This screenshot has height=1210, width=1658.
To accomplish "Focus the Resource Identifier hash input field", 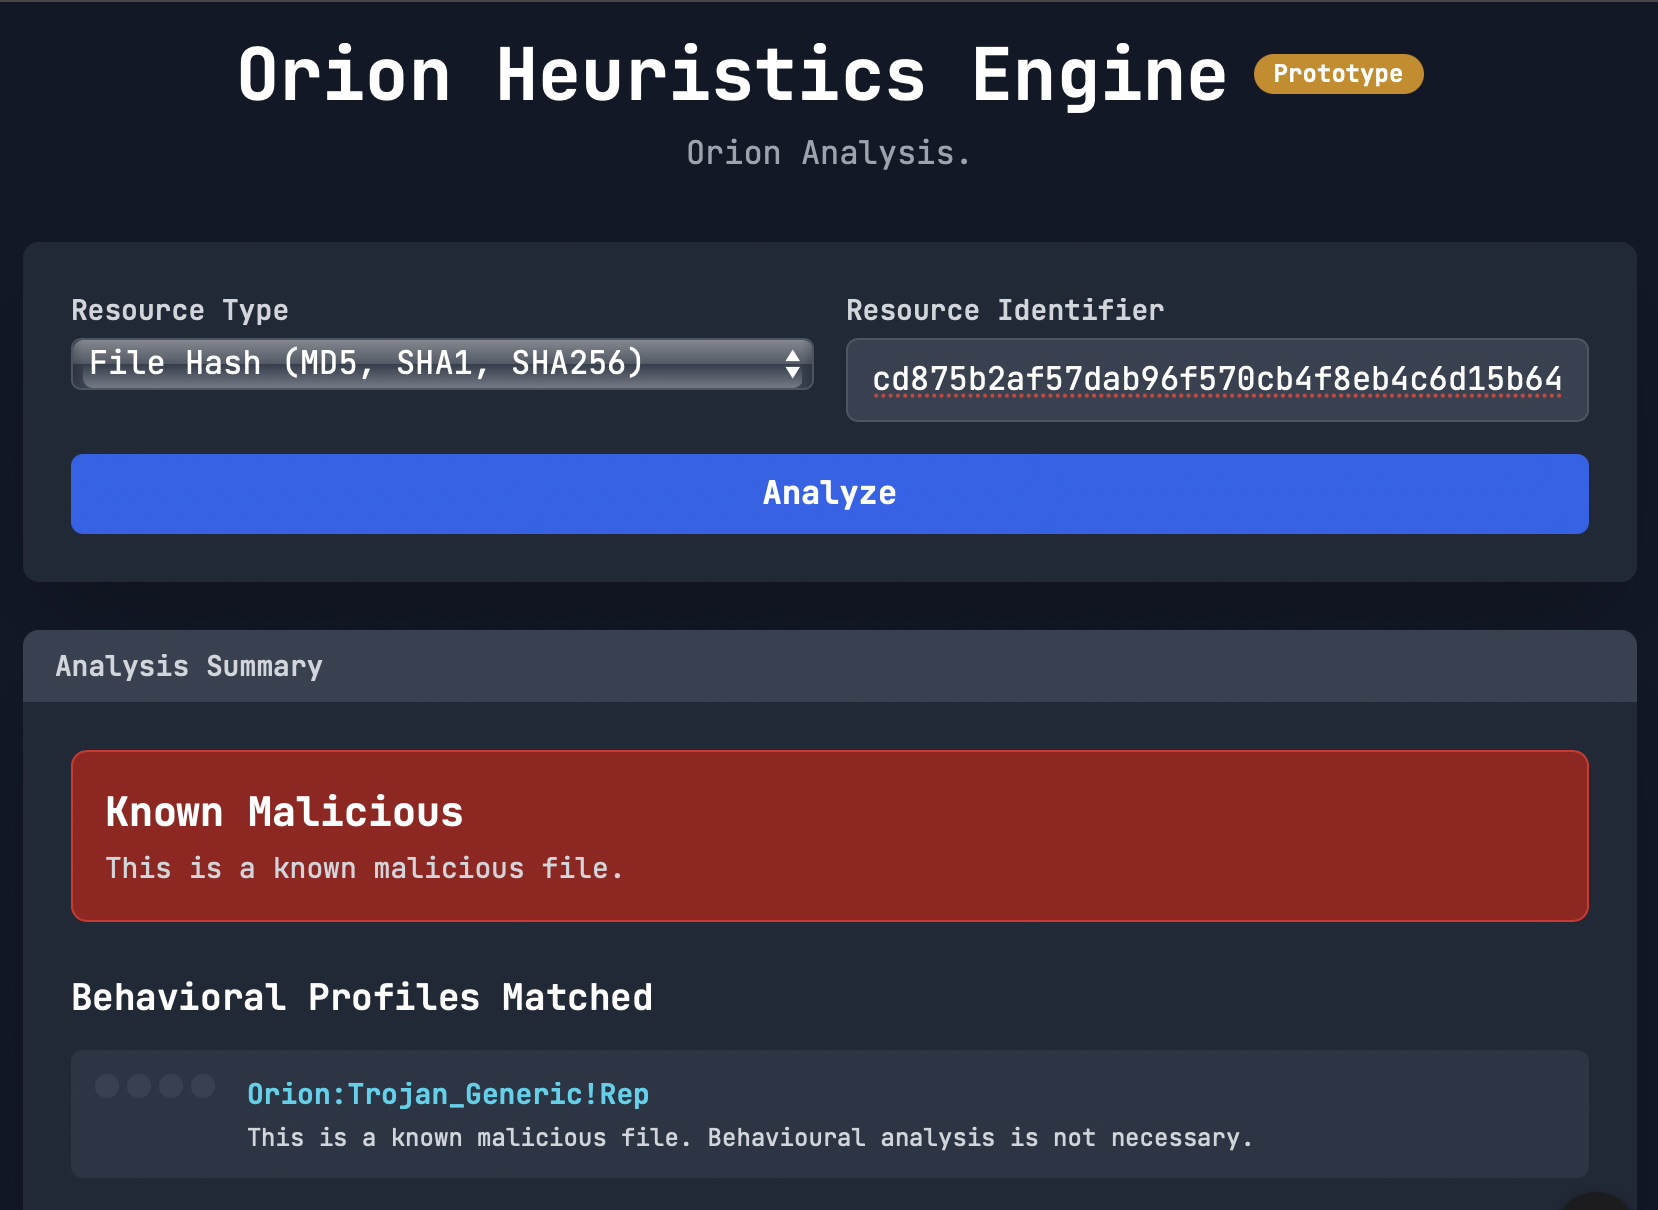I will pos(1216,380).
